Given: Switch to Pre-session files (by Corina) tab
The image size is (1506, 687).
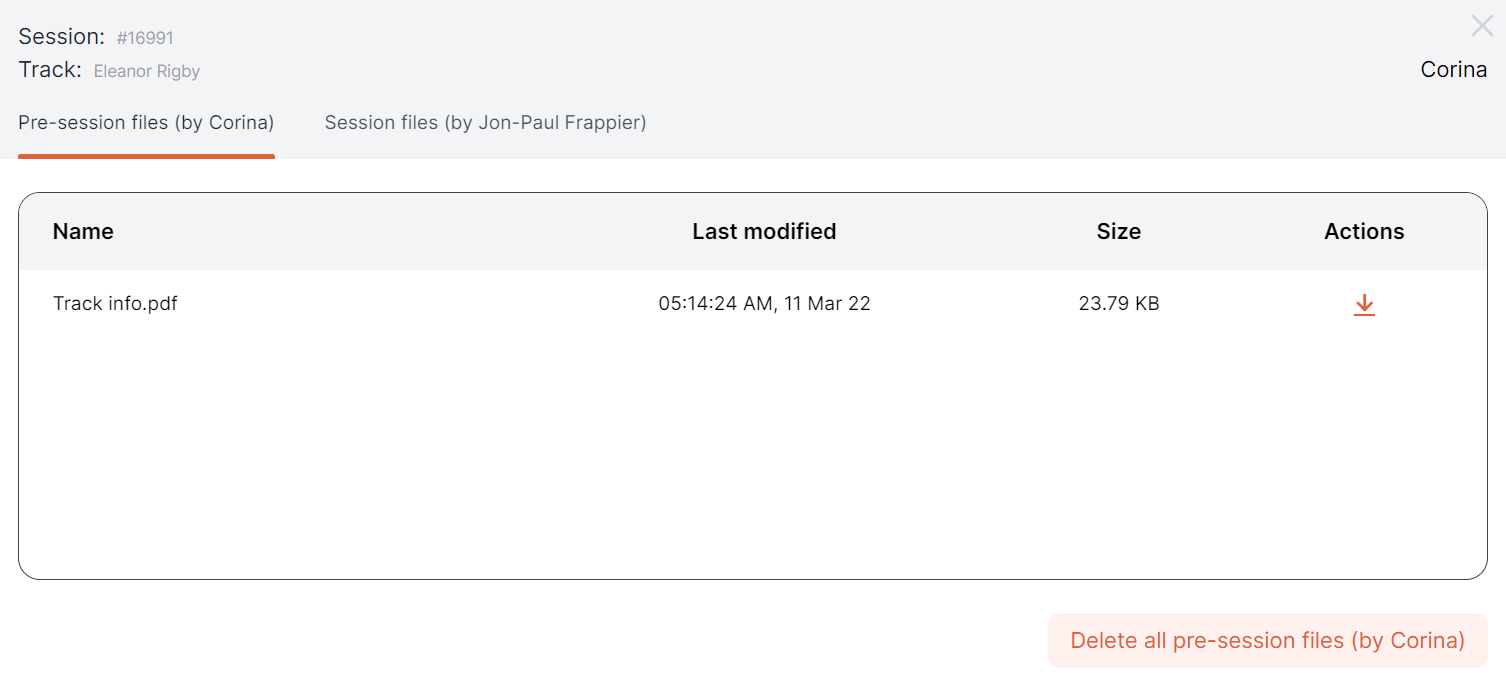Looking at the screenshot, I should (146, 123).
